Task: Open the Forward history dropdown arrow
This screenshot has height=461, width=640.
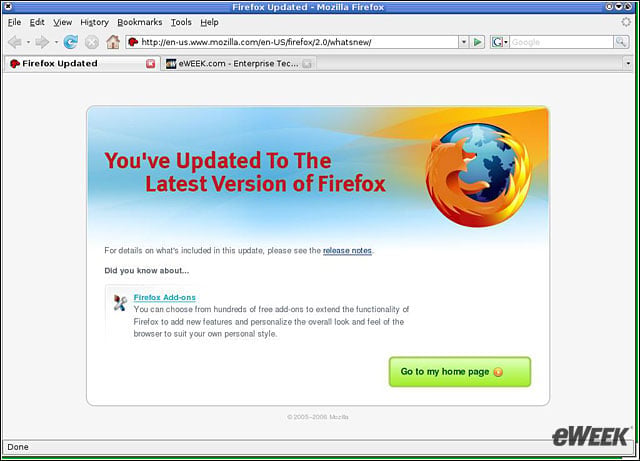Action: tap(56, 42)
